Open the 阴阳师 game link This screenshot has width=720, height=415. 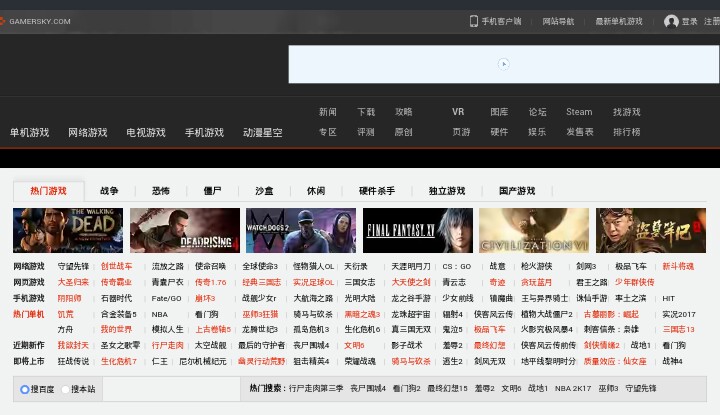[69, 298]
